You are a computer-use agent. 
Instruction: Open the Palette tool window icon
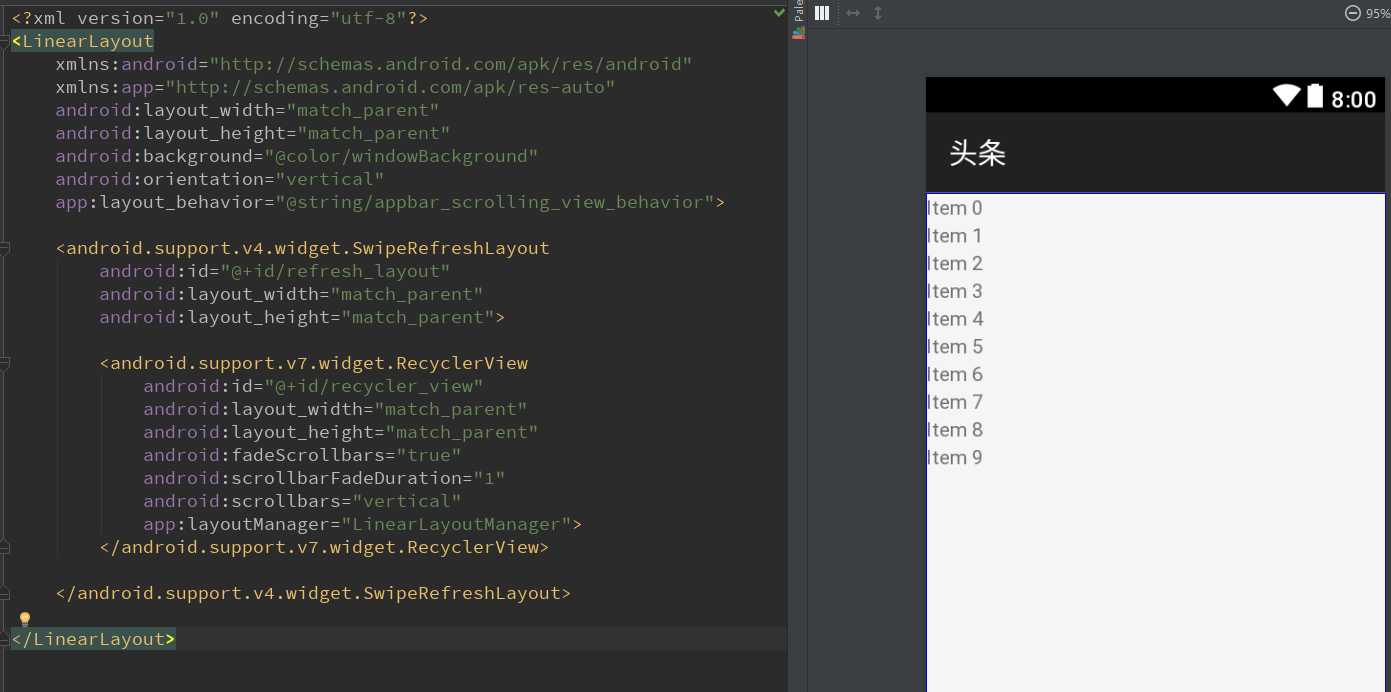pyautogui.click(x=798, y=32)
